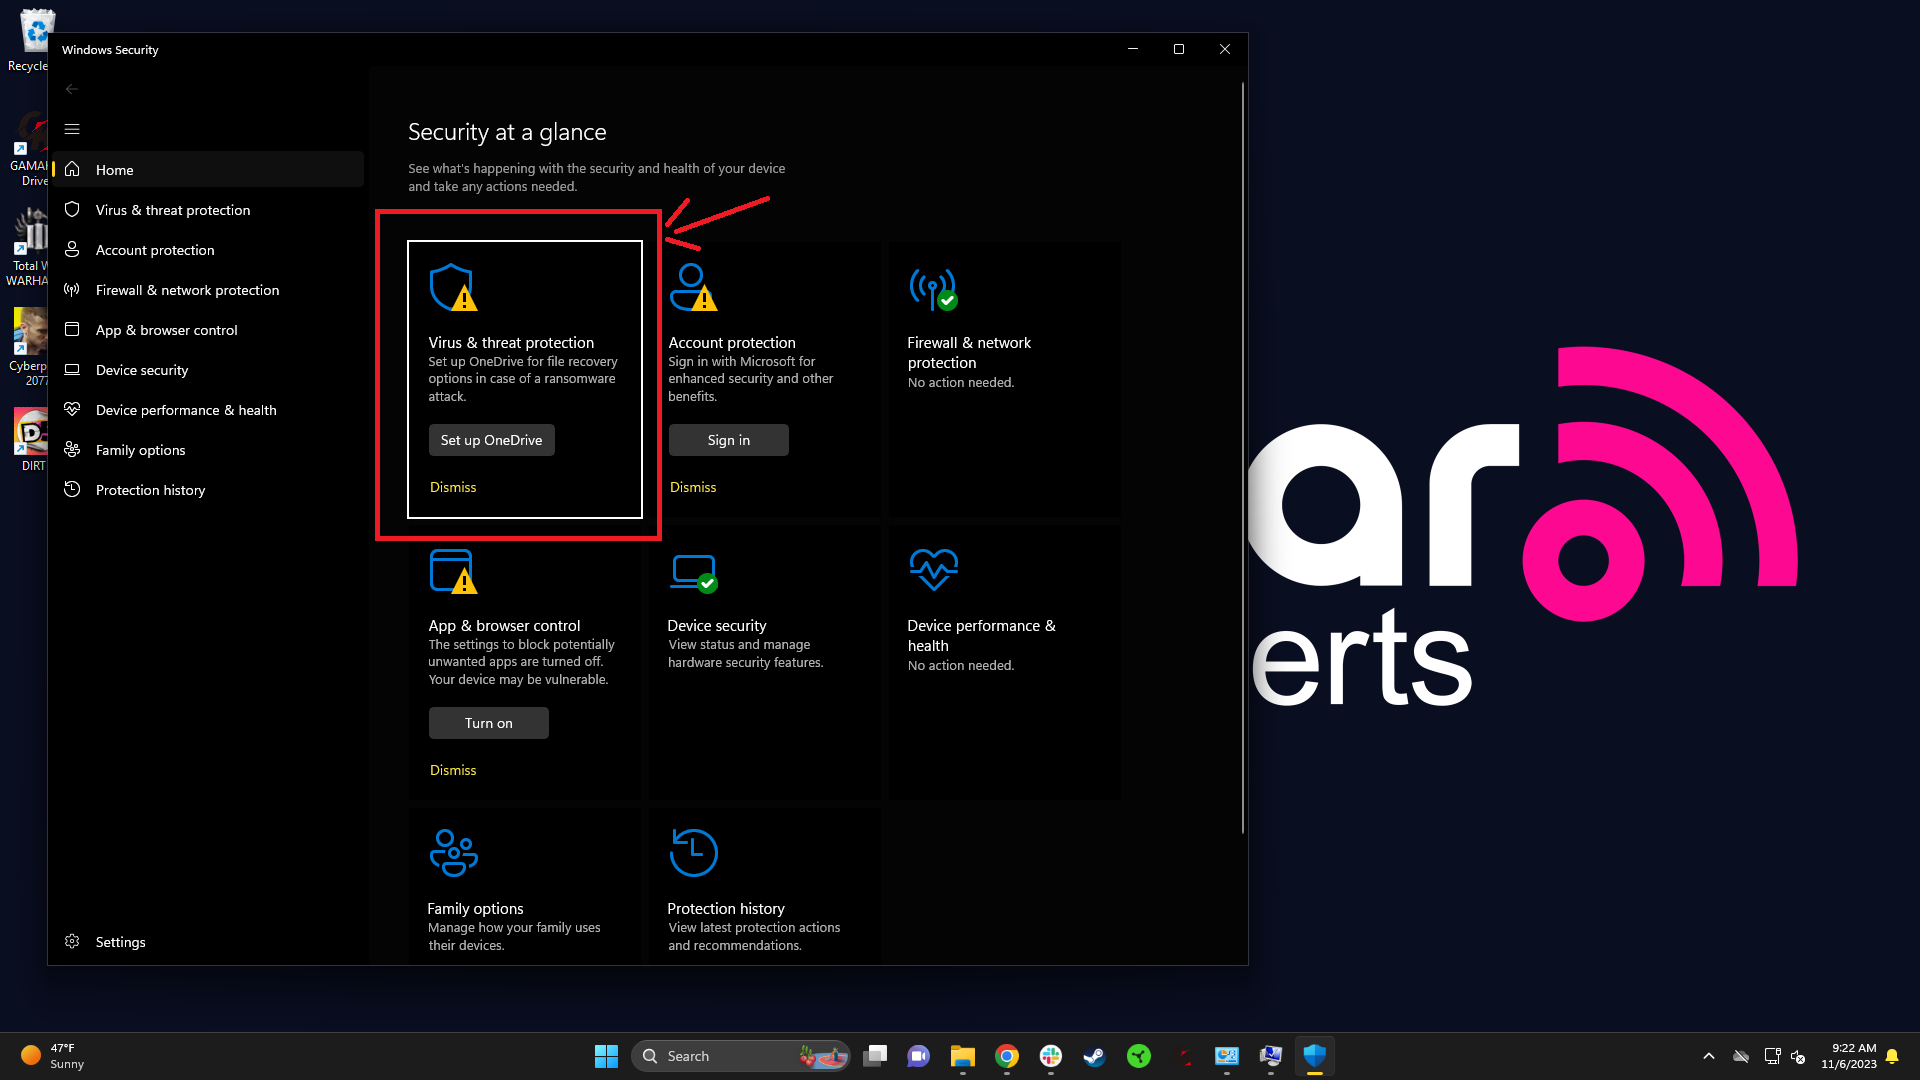Go to Firewall & network protection sidebar item
The height and width of the screenshot is (1080, 1920).
[x=208, y=290]
